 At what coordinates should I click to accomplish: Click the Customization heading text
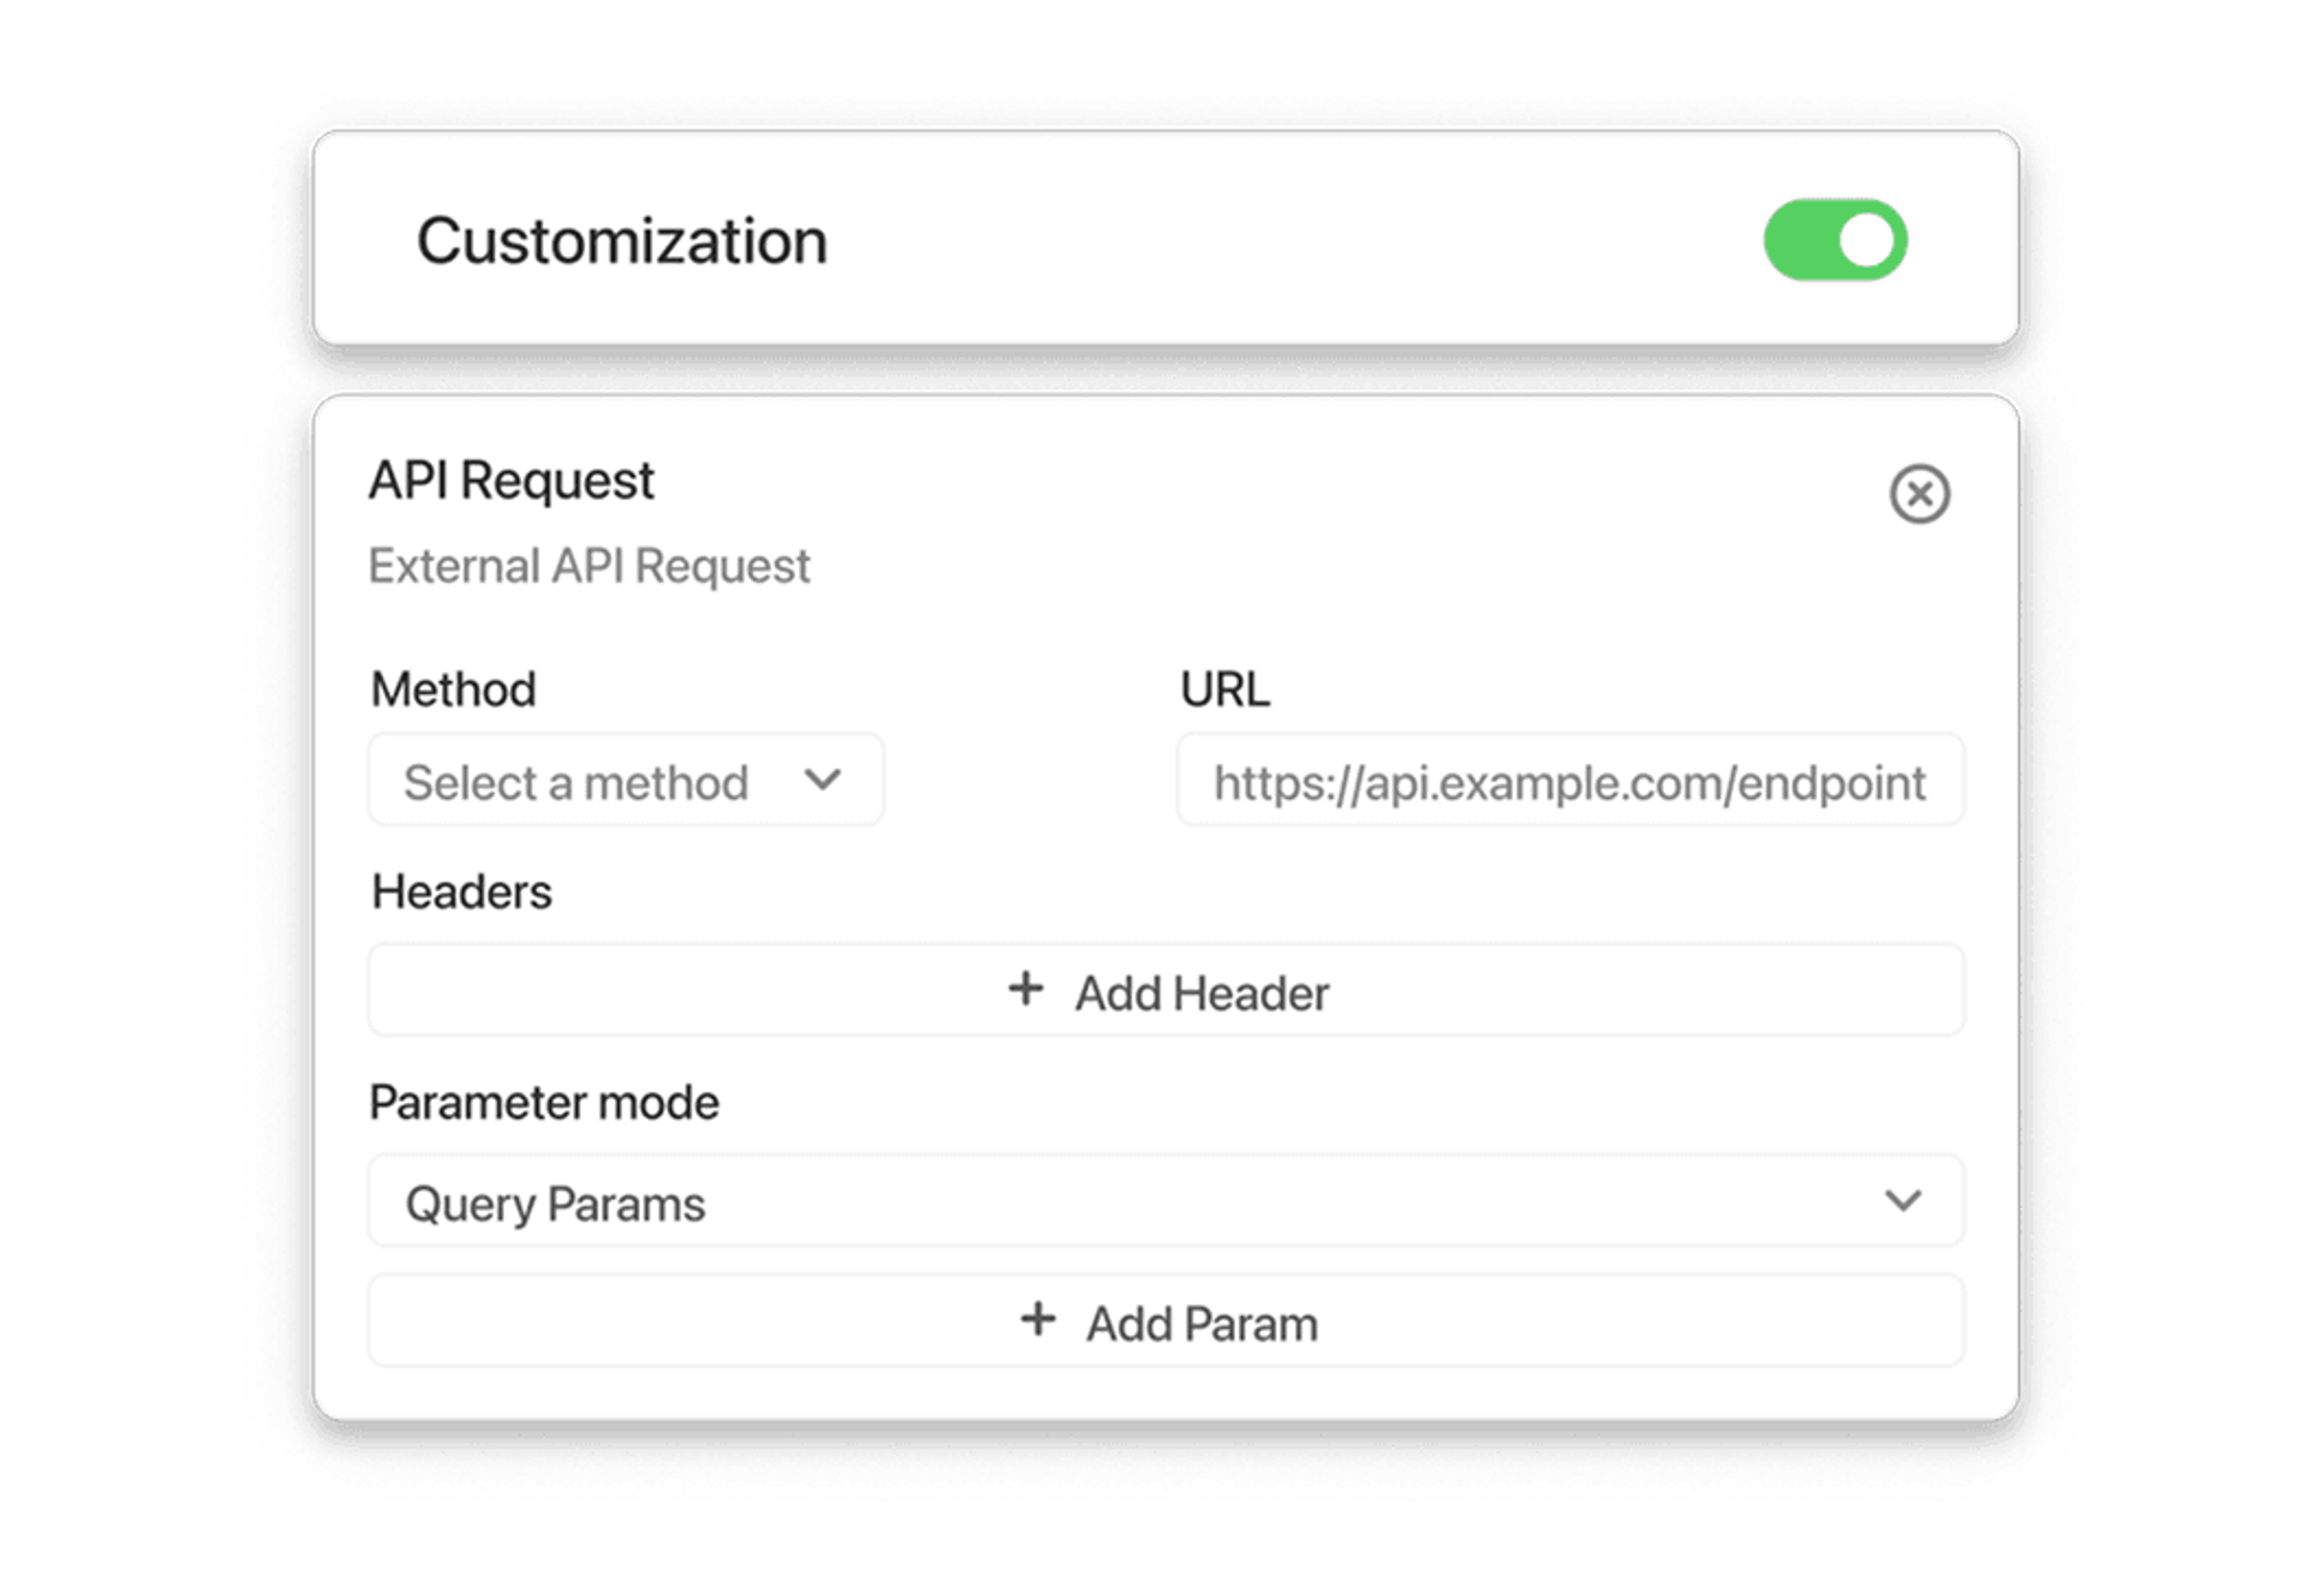[622, 242]
